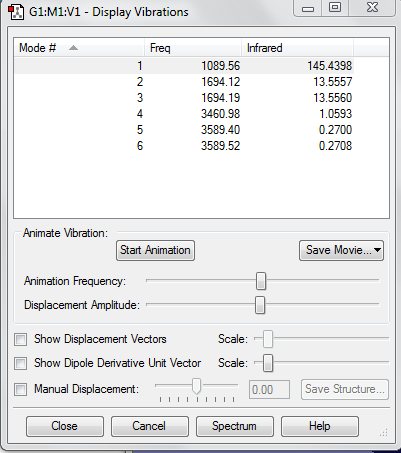401x453 pixels.
Task: Start the vibration animation
Action: point(155,250)
